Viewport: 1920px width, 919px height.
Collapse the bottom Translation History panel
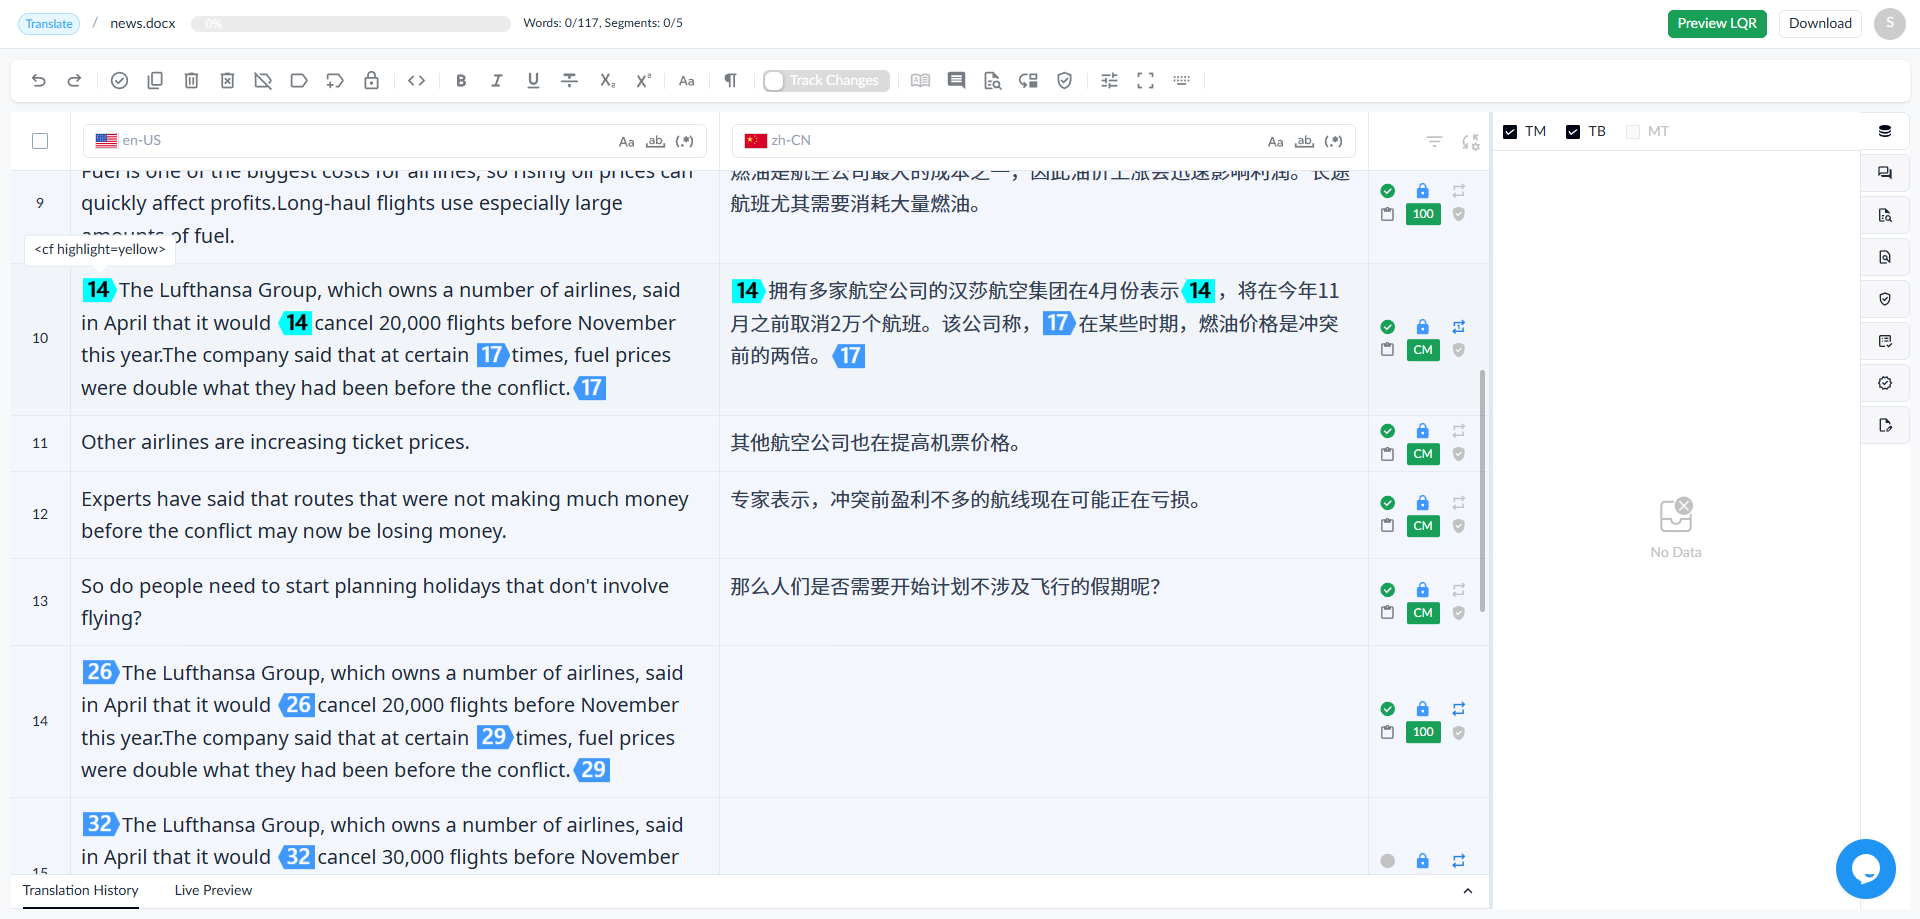(1467, 891)
